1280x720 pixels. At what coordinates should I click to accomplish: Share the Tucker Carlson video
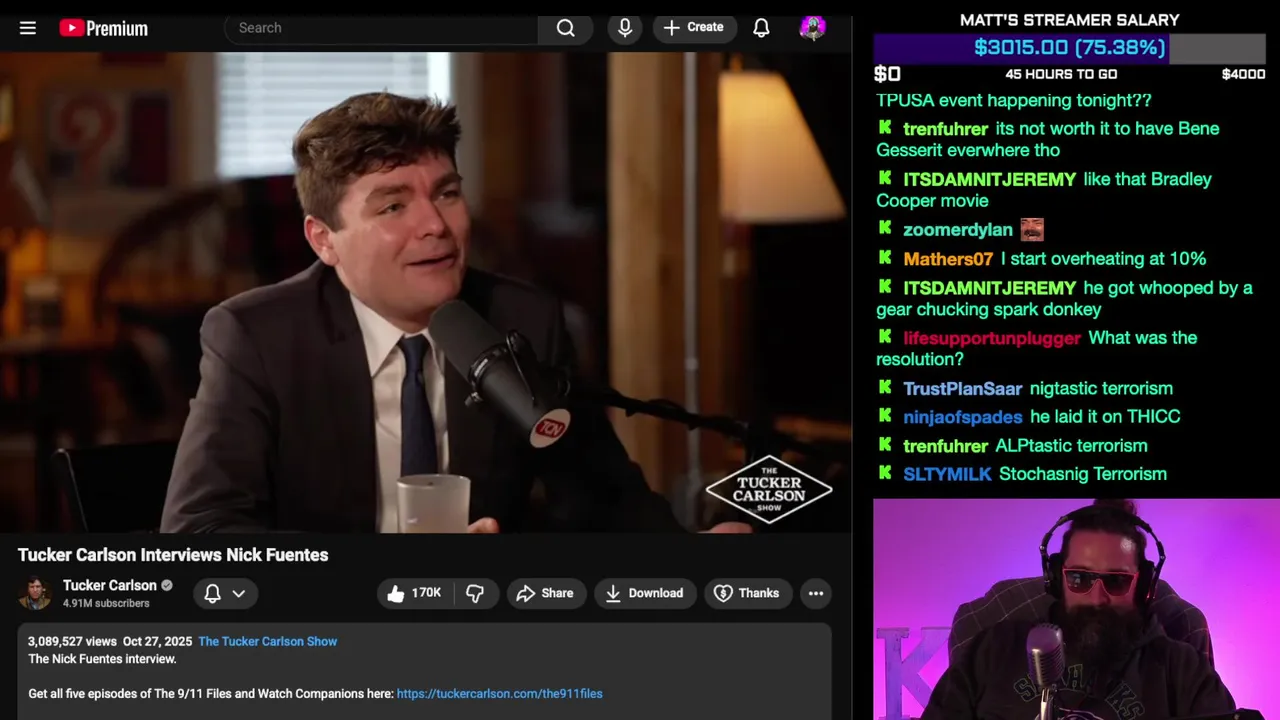[545, 593]
